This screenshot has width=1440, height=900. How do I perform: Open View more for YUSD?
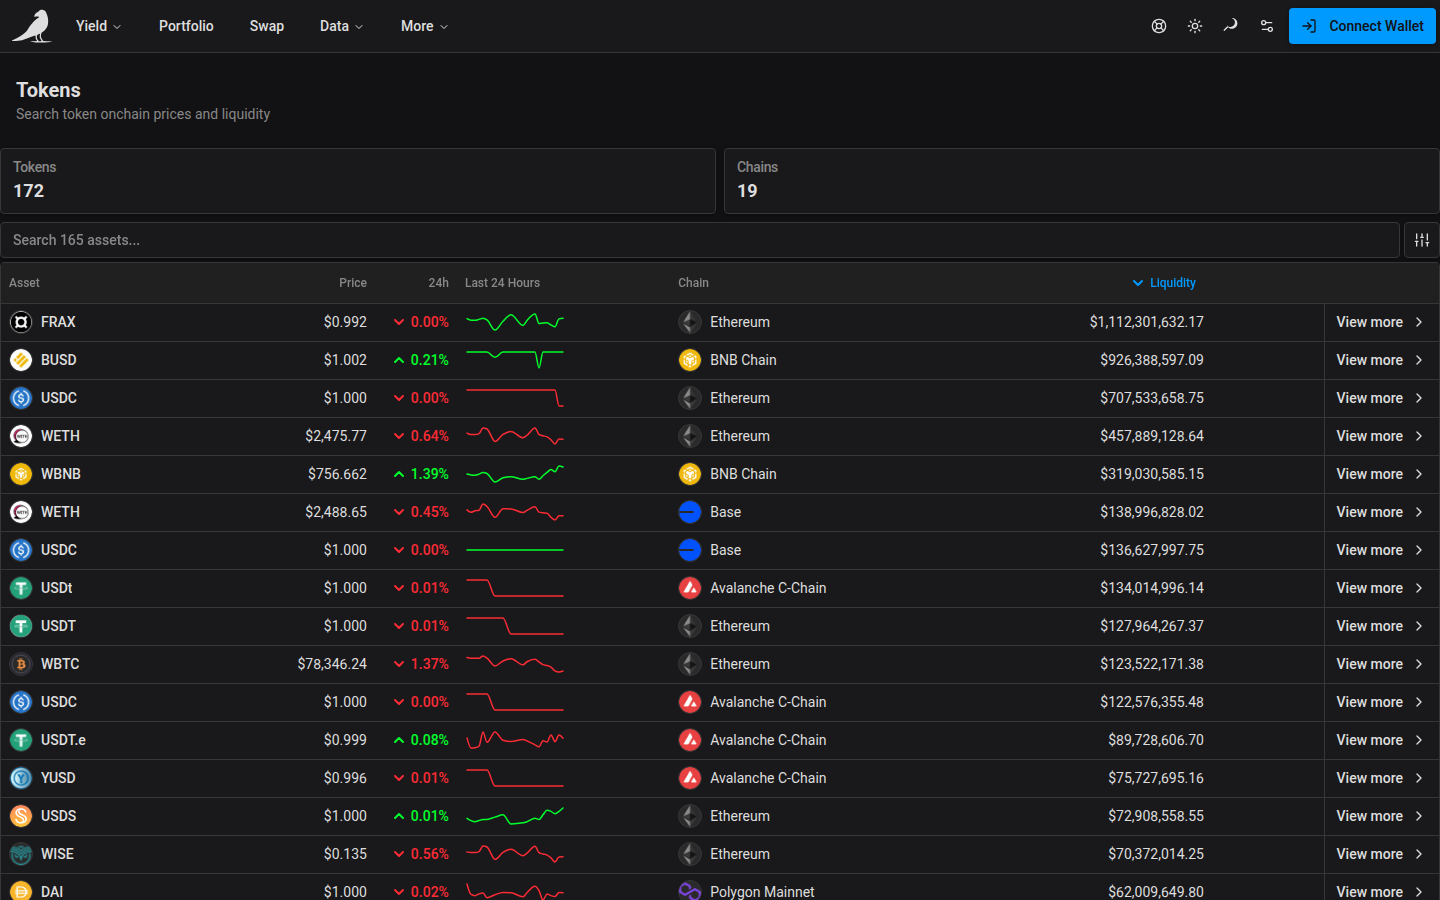click(x=1381, y=778)
